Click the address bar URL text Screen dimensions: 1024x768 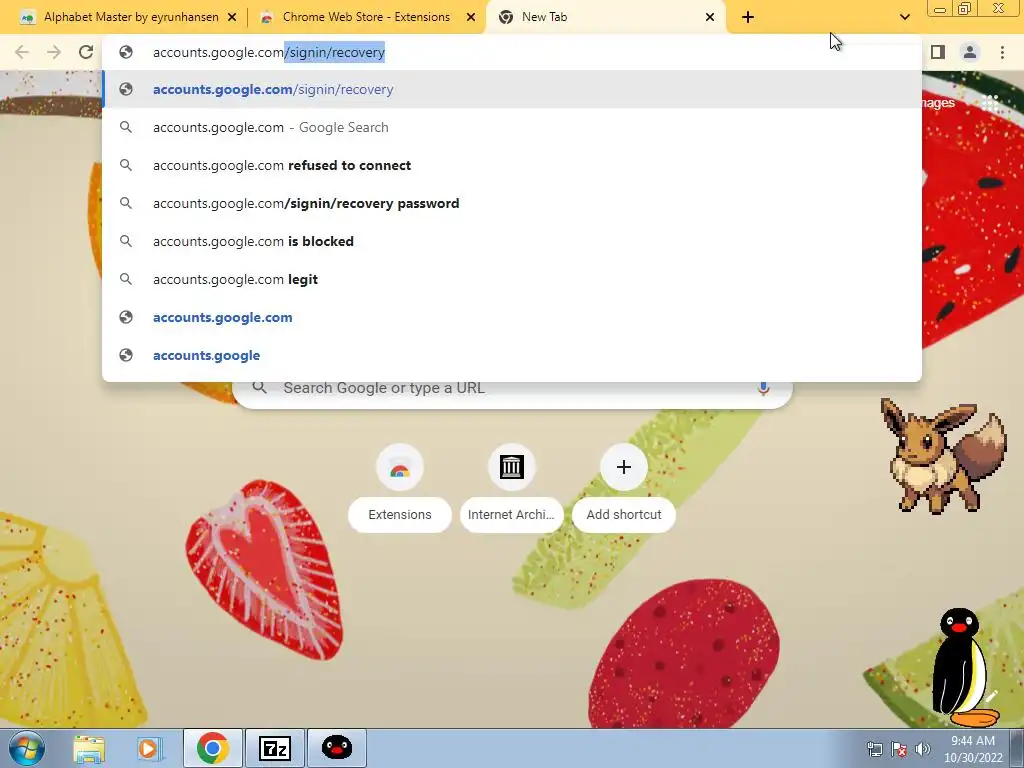click(x=269, y=52)
